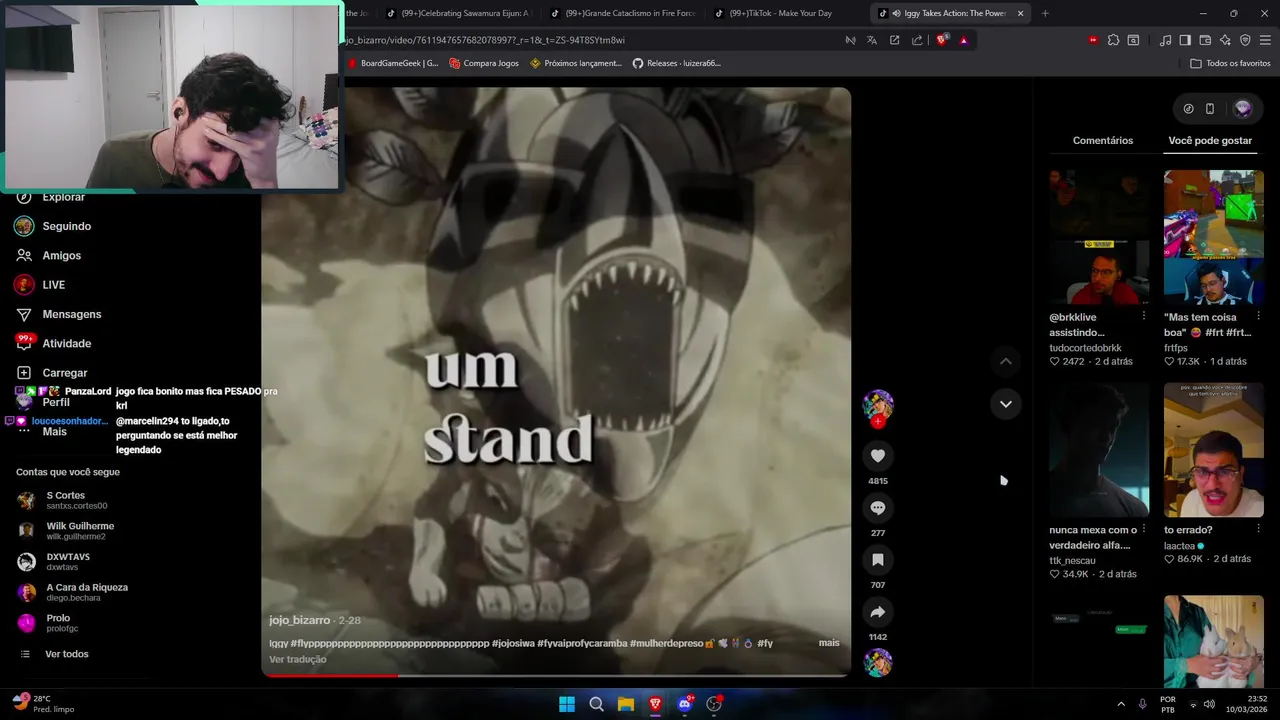Click the #jojosiwa hashtag
Image resolution: width=1280 pixels, height=720 pixels.
point(513,643)
